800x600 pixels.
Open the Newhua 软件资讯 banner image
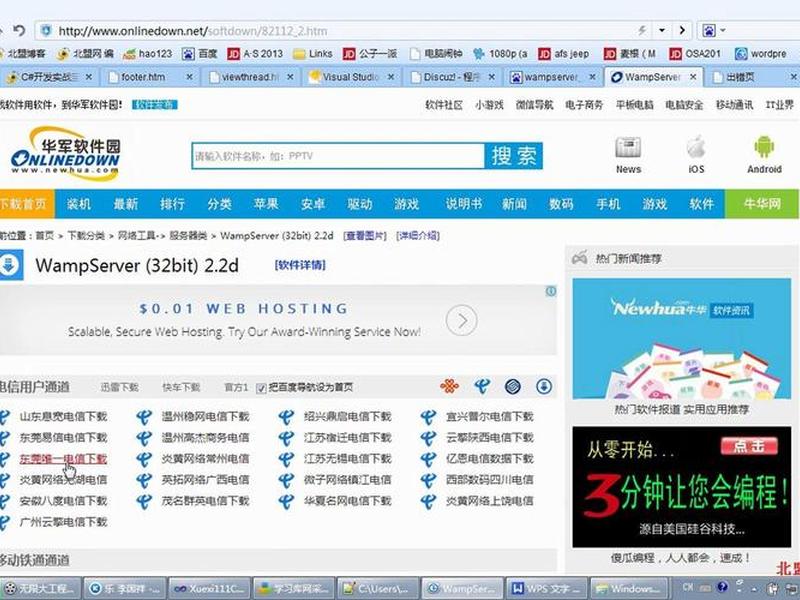point(682,339)
